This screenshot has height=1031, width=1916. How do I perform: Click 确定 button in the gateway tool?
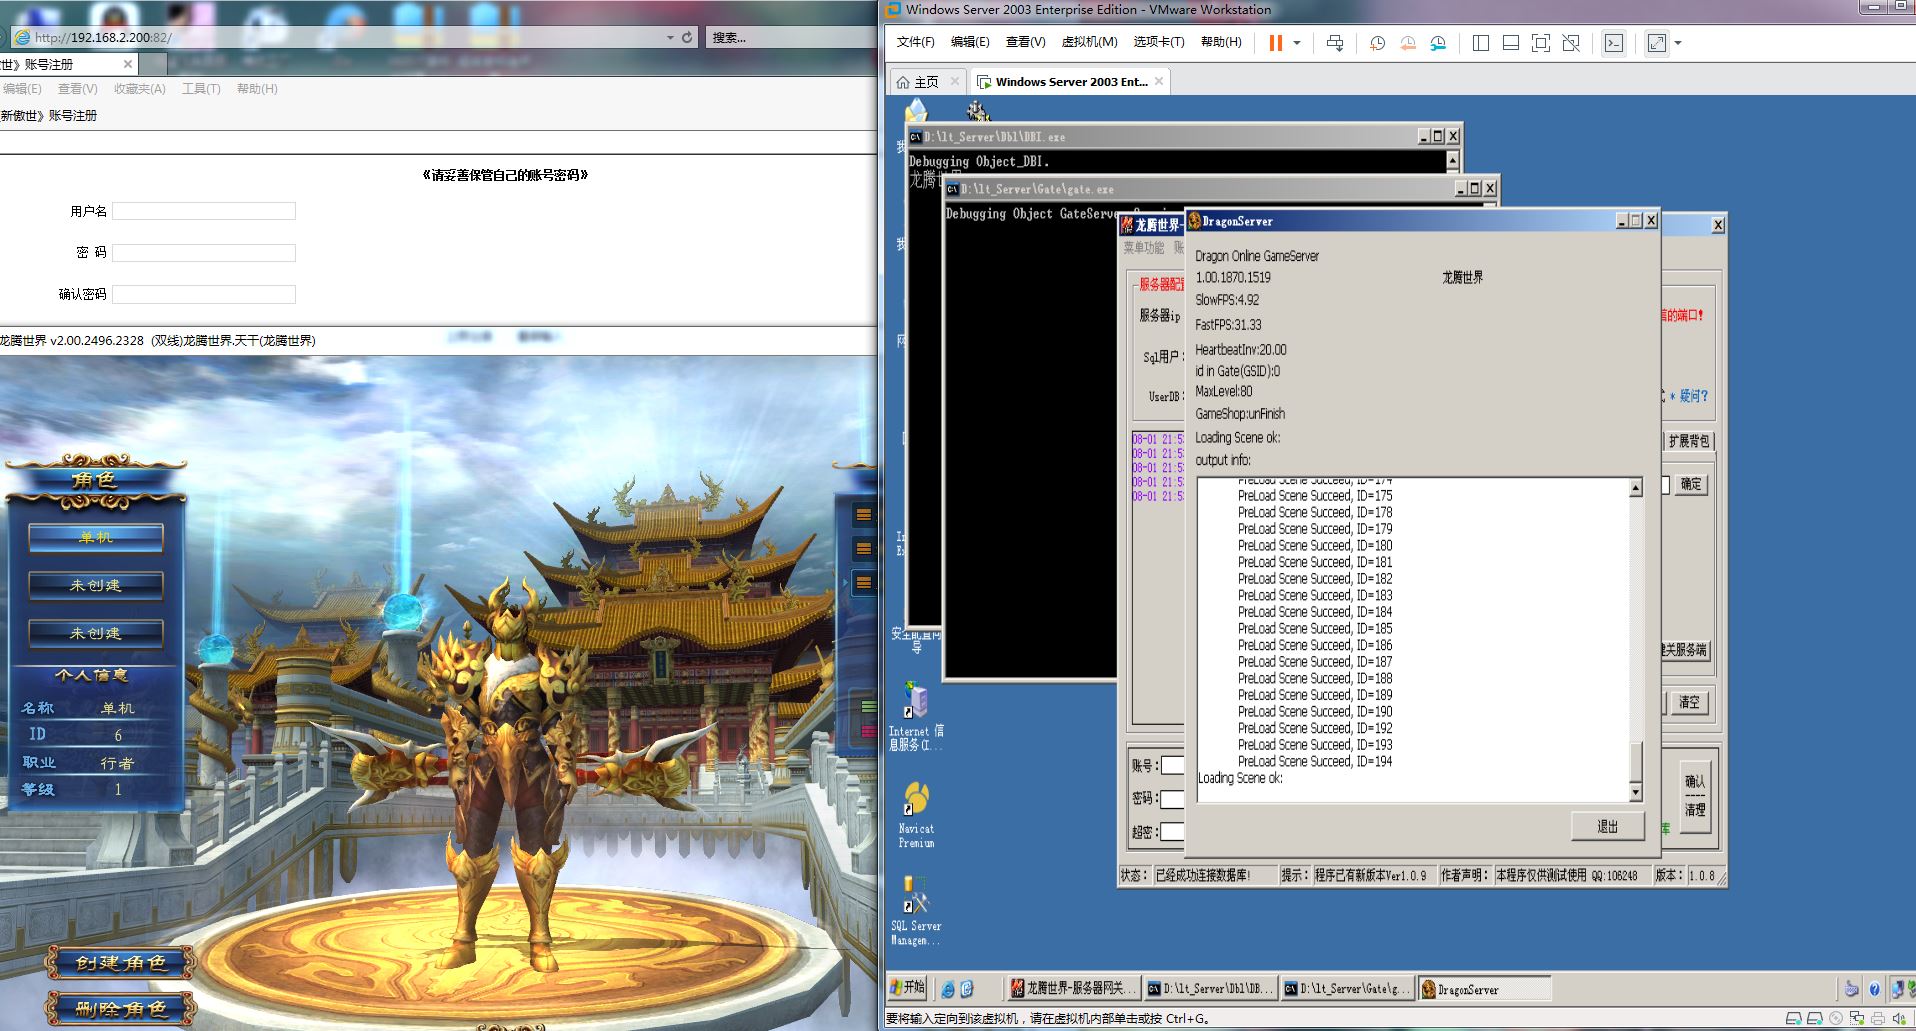[x=1691, y=484]
